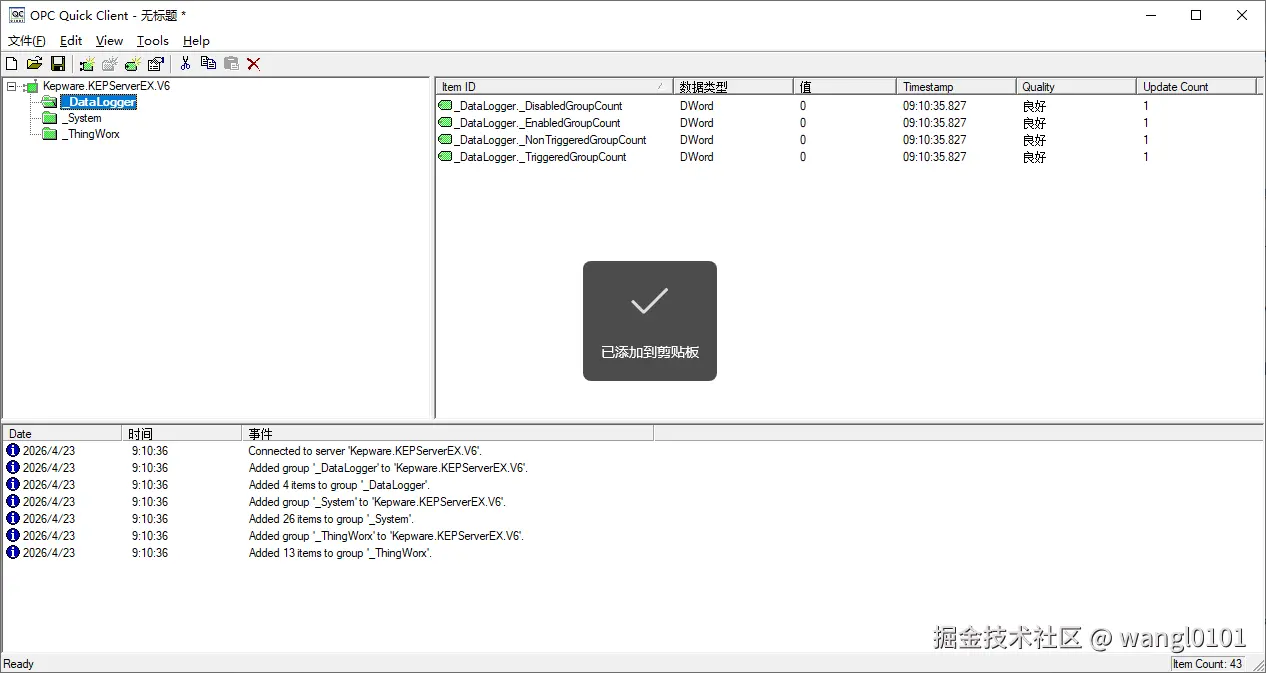Click event "Added group '_ThingWorx'" log entry
This screenshot has height=673, width=1266.
pos(386,536)
